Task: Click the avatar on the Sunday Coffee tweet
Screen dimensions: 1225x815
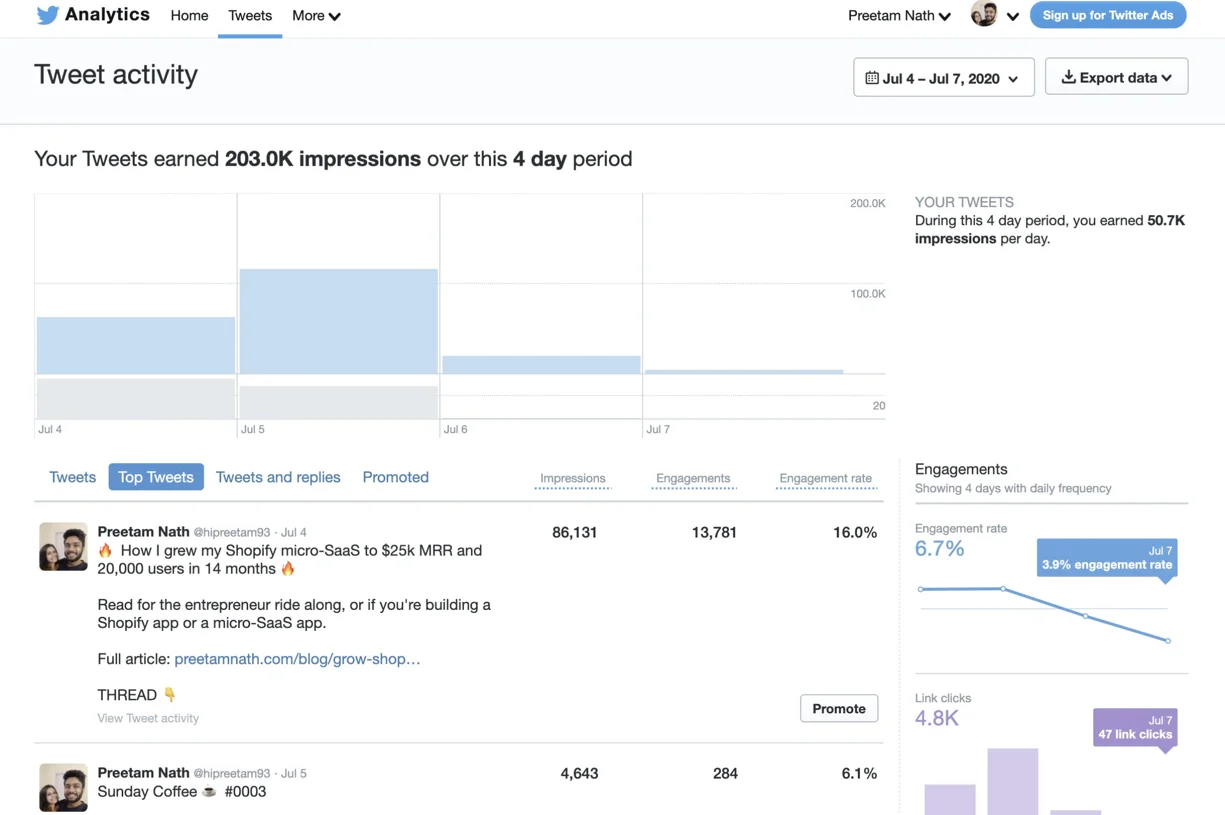Action: [63, 787]
